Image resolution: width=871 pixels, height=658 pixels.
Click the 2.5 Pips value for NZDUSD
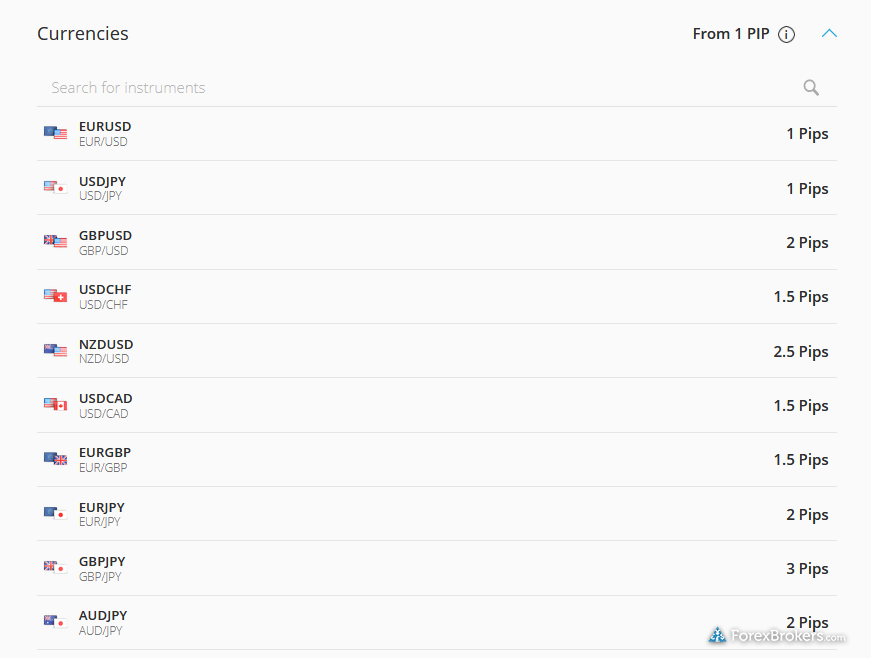(800, 351)
